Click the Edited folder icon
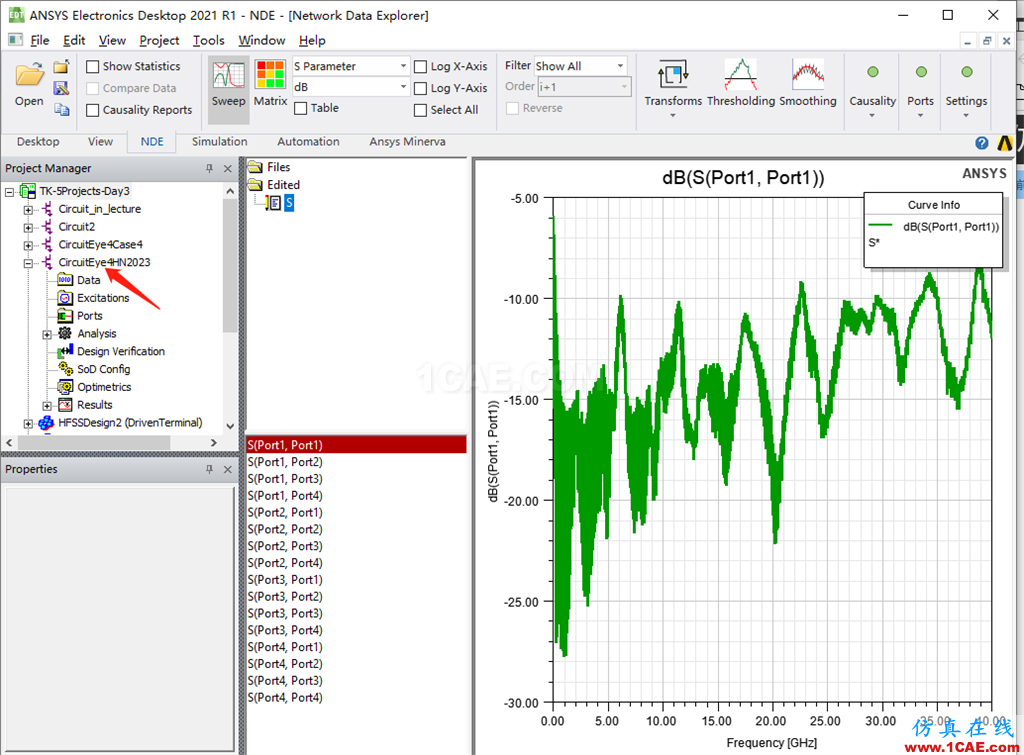Viewport: 1024px width, 755px height. [255, 185]
